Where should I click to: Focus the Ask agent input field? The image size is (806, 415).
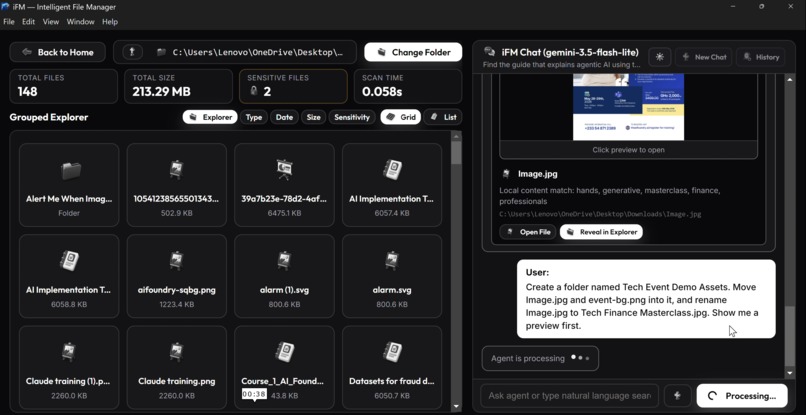coord(569,396)
